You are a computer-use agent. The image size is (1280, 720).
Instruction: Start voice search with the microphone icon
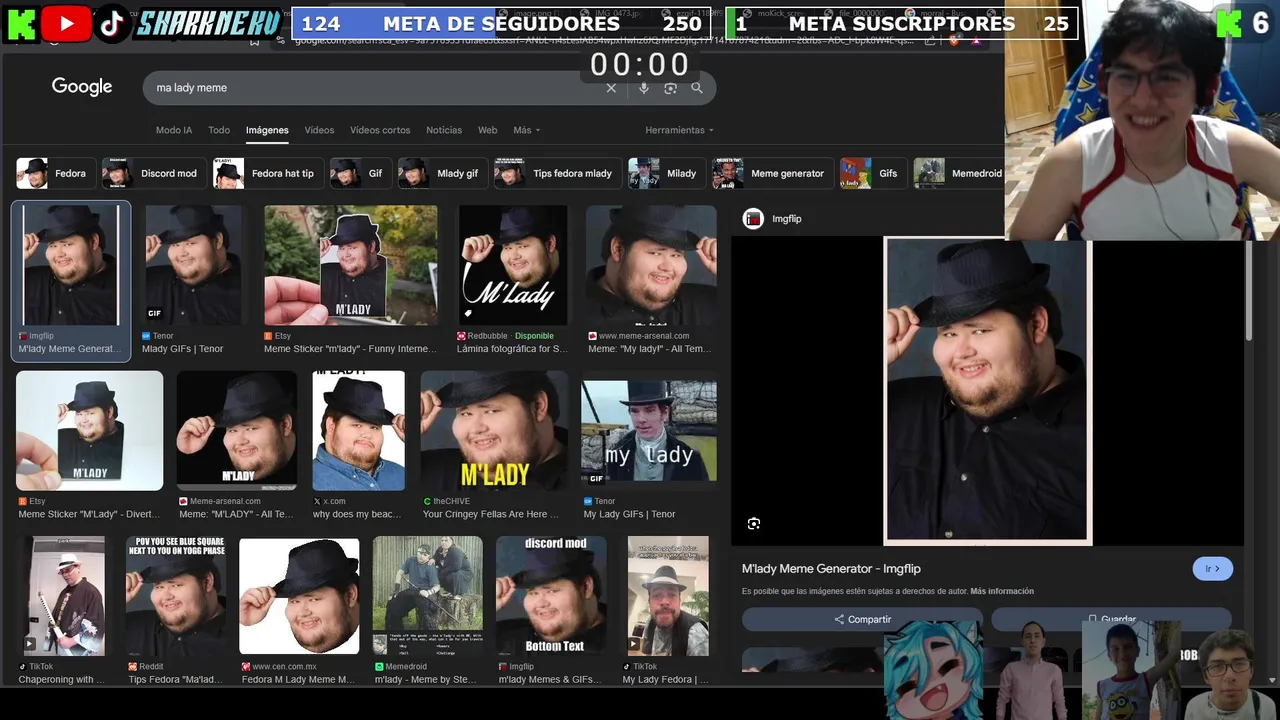pyautogui.click(x=643, y=88)
